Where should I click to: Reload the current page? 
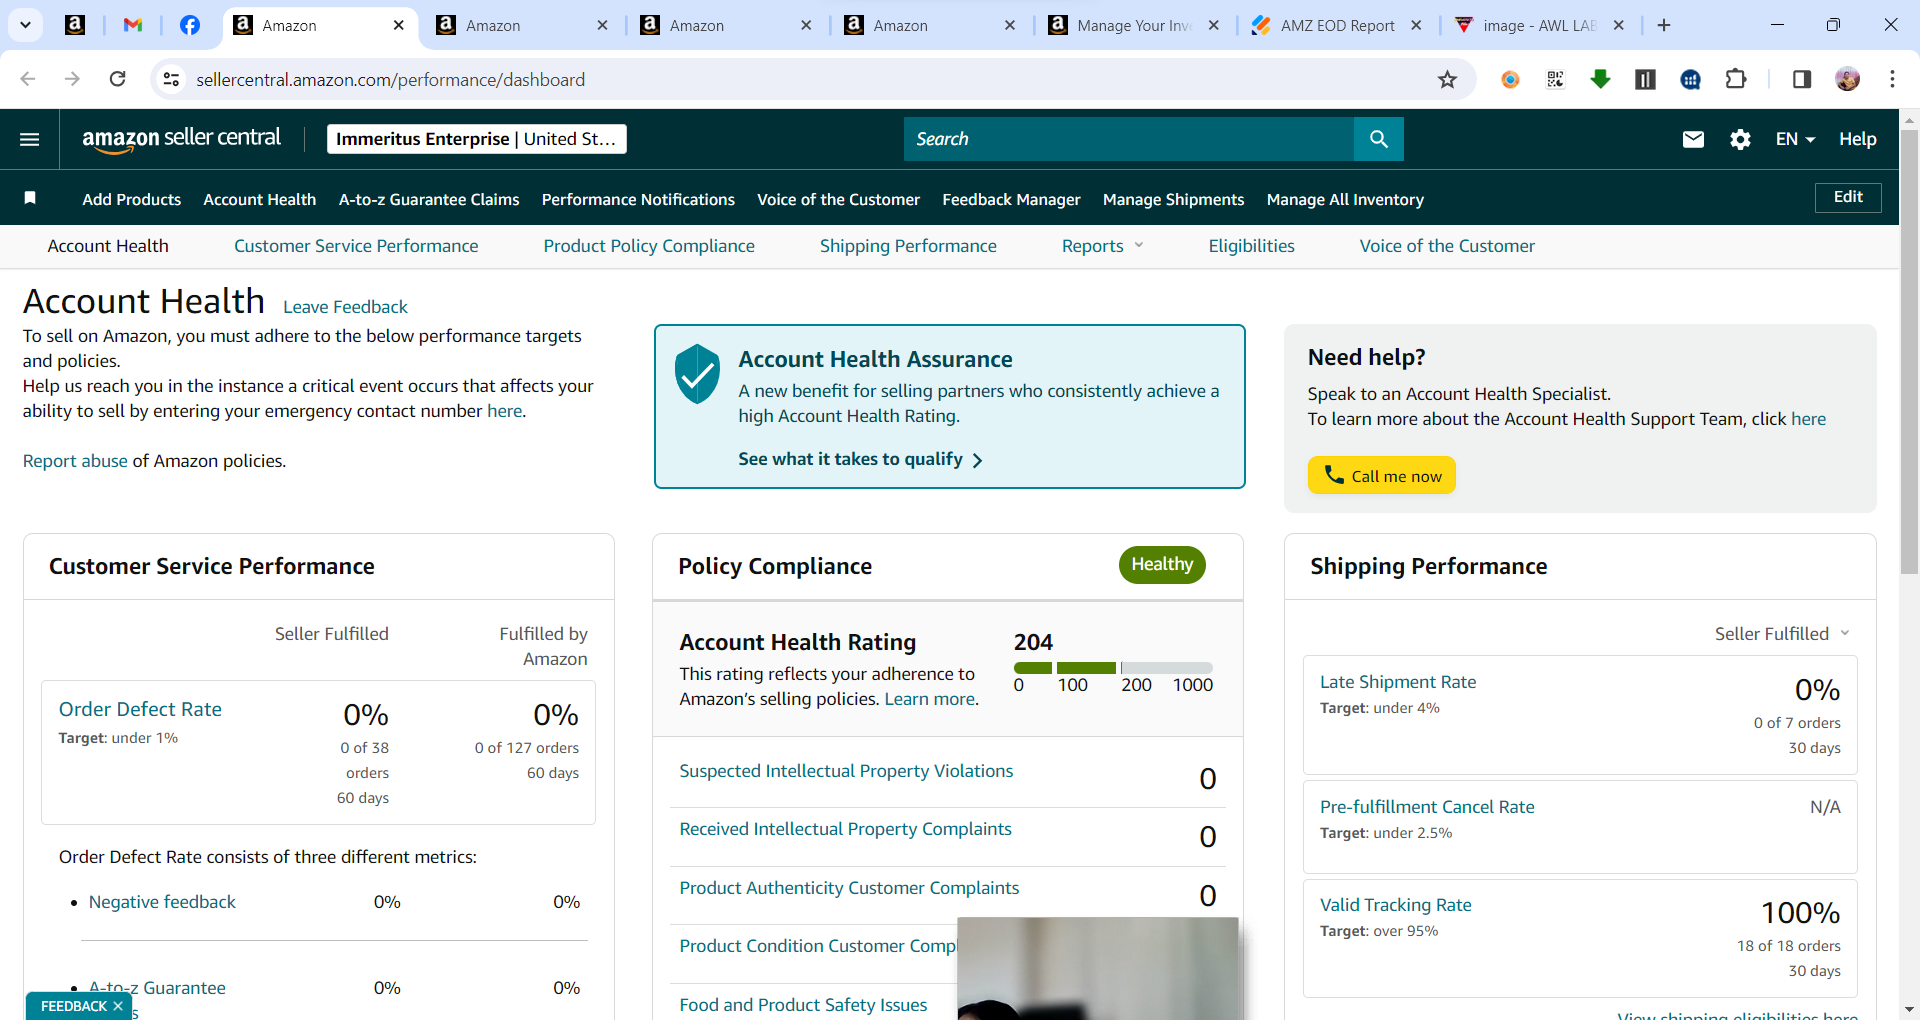(117, 79)
